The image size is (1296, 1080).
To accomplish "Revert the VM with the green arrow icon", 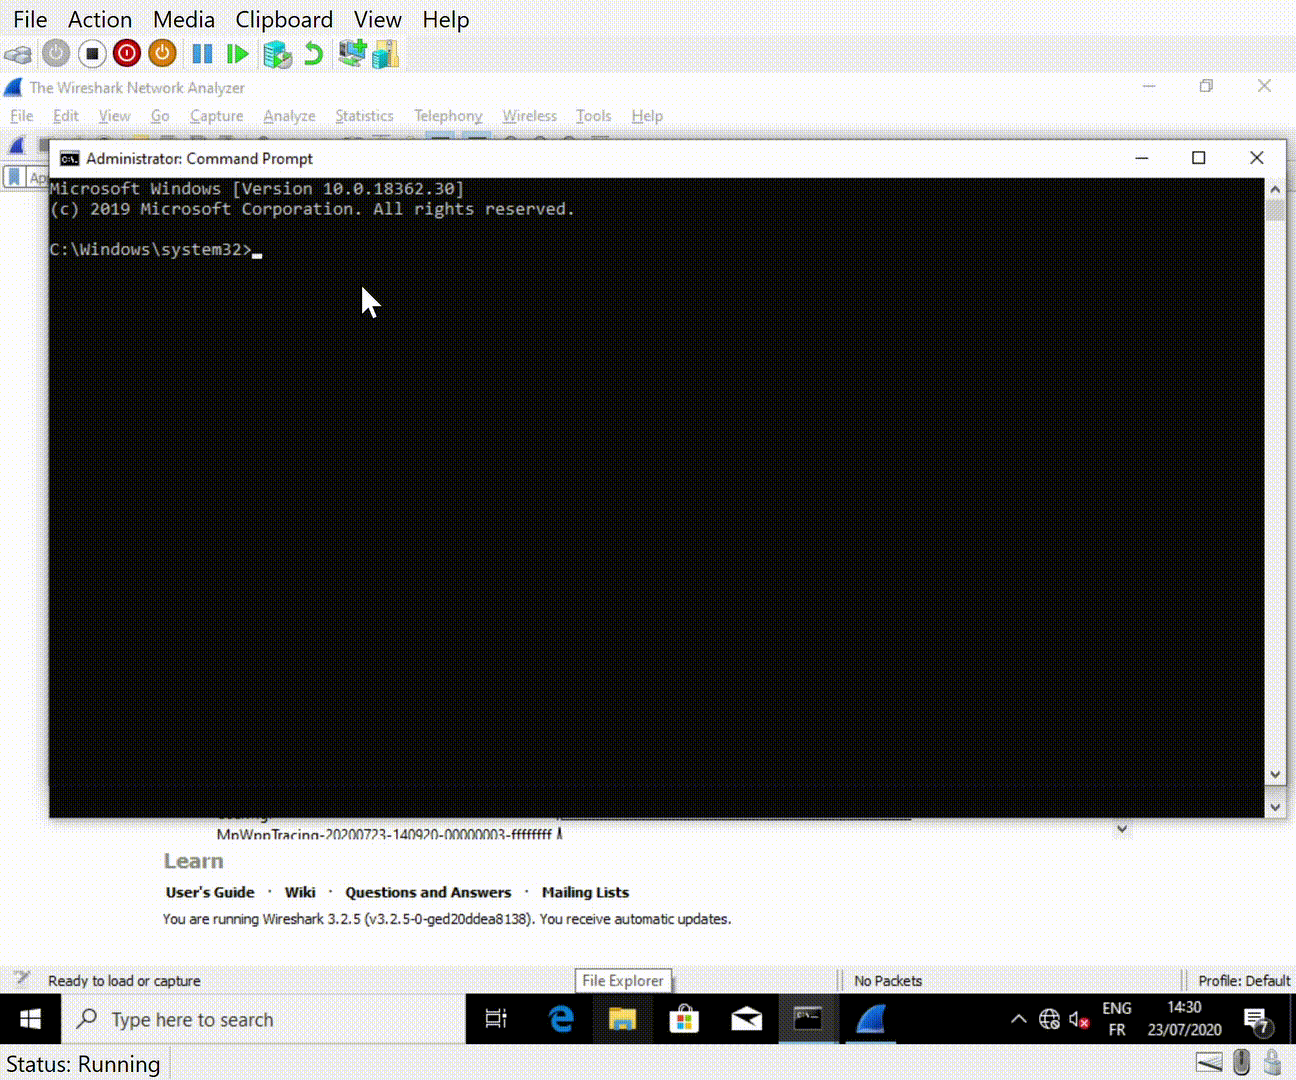I will [x=313, y=54].
